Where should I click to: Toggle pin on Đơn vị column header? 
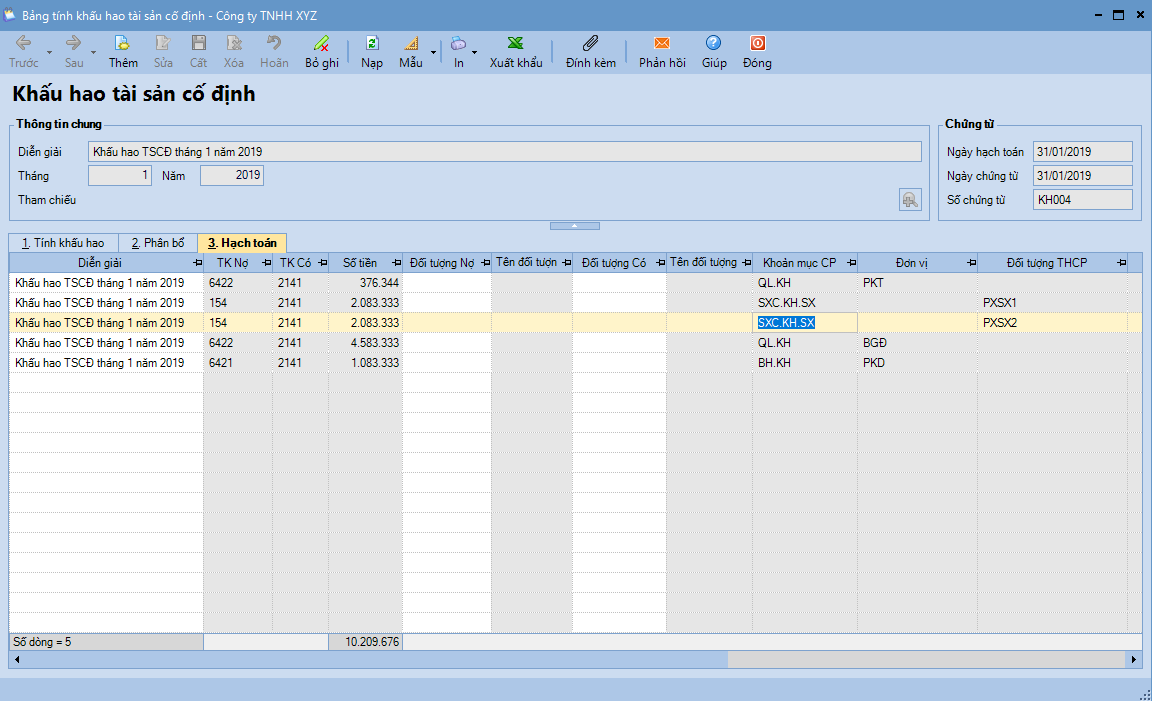pos(970,263)
